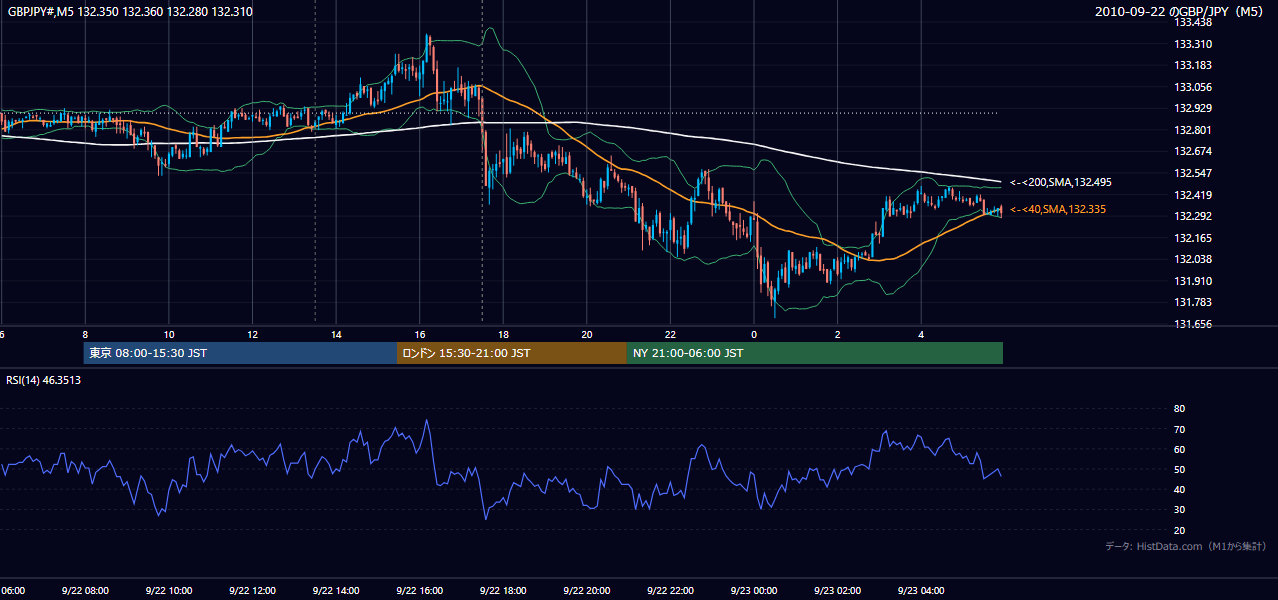Click hour label 22 under the price chart
This screenshot has width=1278, height=600.
tap(670, 335)
